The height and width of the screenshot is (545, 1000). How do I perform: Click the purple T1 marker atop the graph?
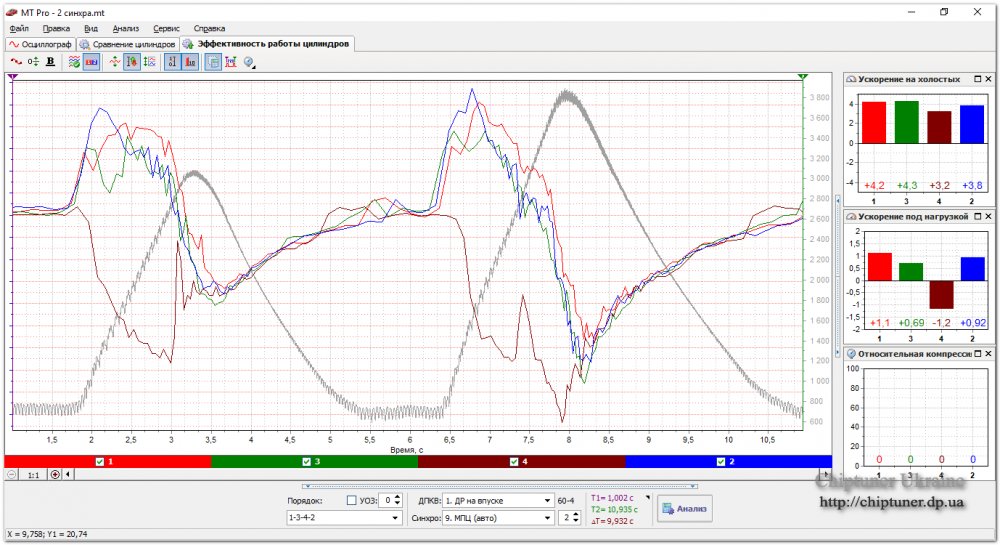pyautogui.click(x=13, y=76)
